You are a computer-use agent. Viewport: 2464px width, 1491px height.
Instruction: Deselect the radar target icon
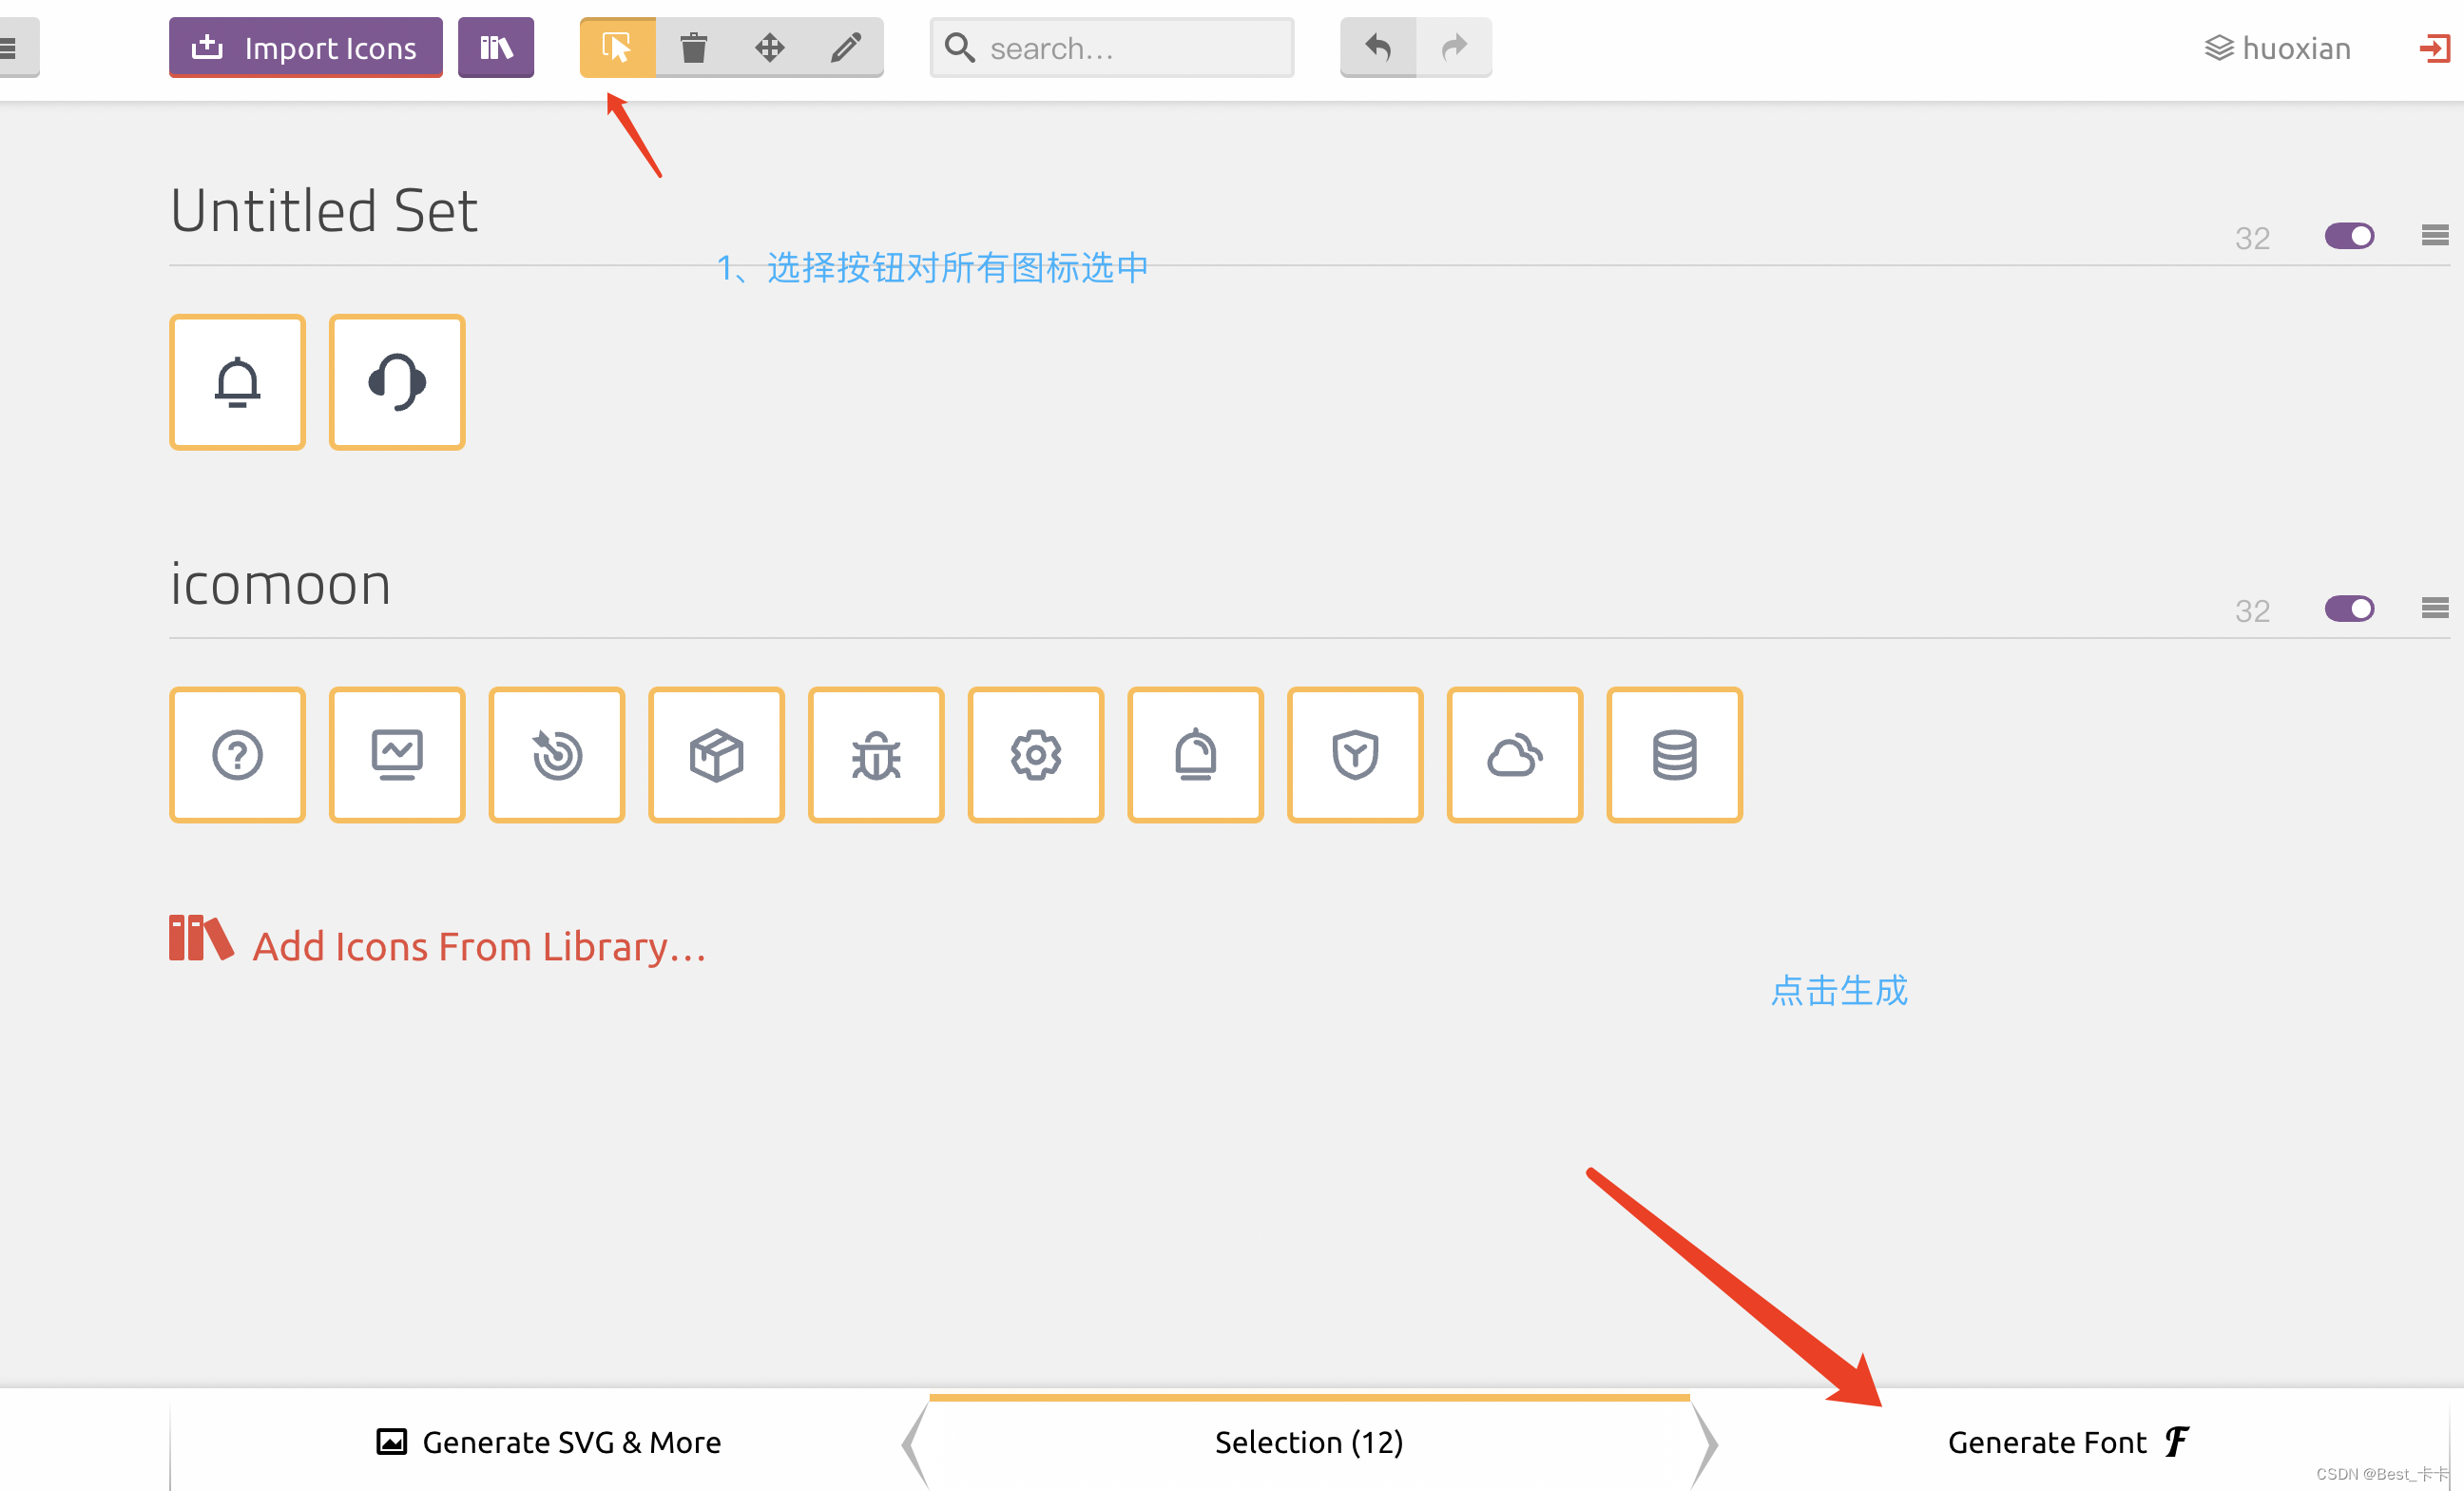557,755
